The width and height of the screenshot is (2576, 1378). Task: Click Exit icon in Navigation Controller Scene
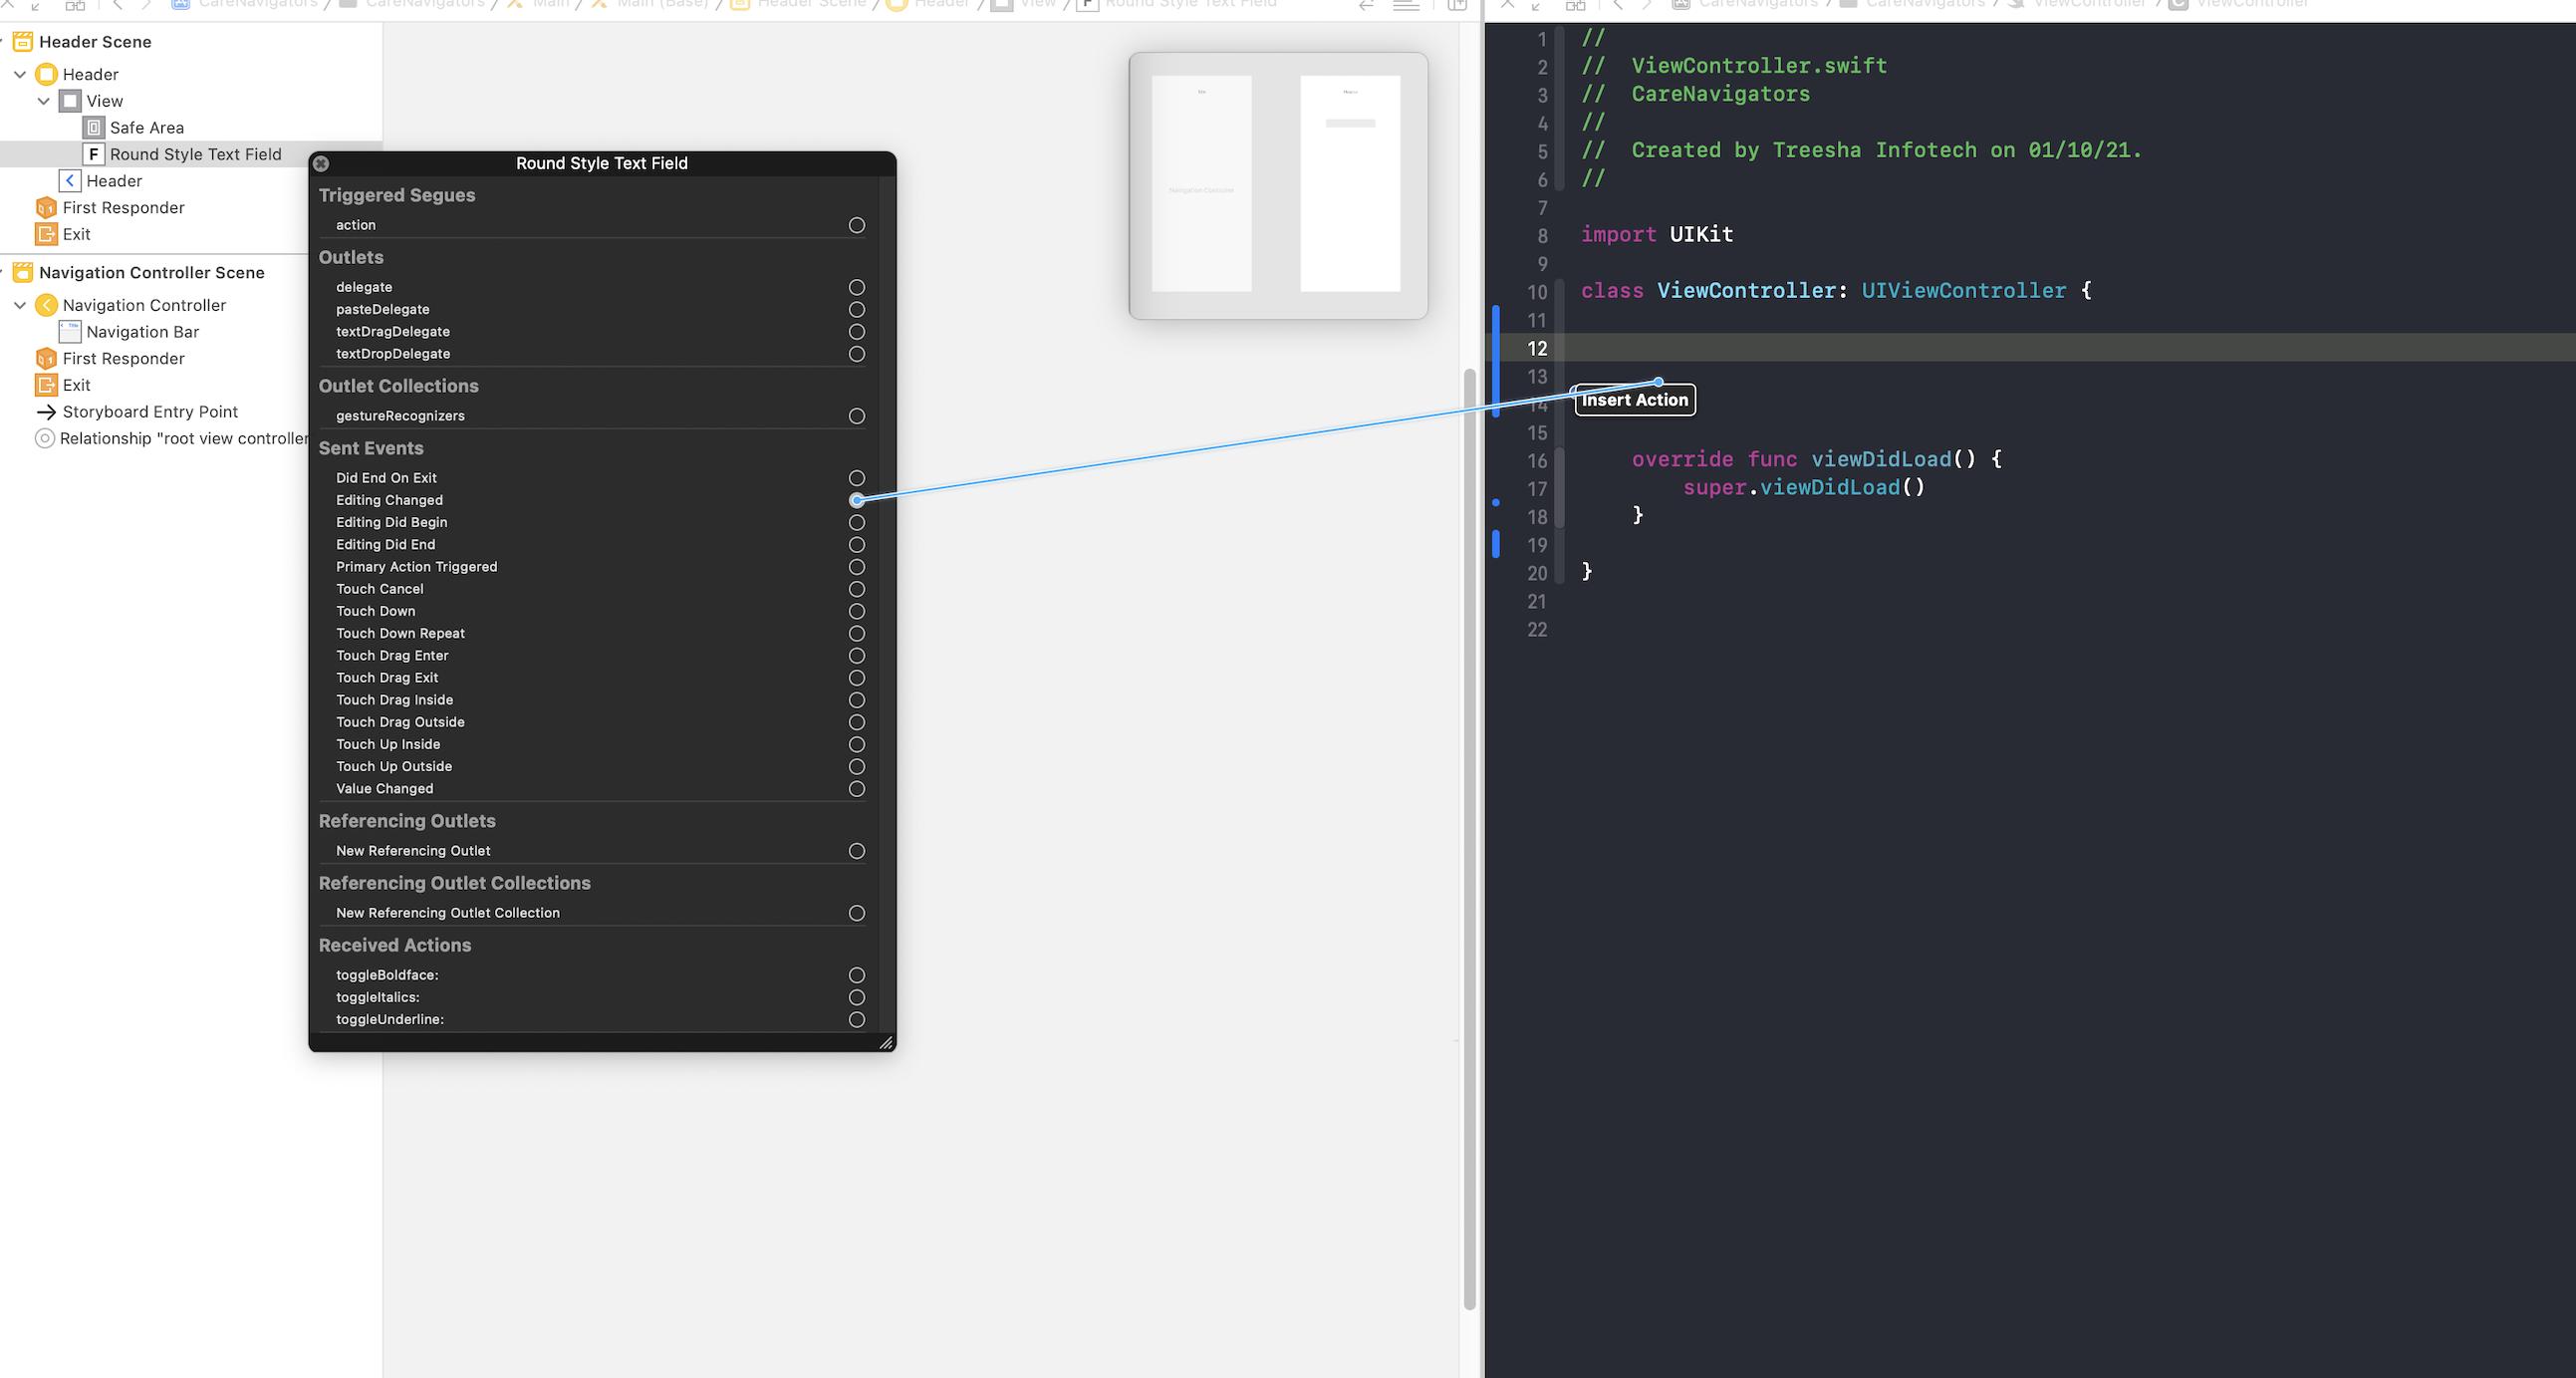coord(46,385)
